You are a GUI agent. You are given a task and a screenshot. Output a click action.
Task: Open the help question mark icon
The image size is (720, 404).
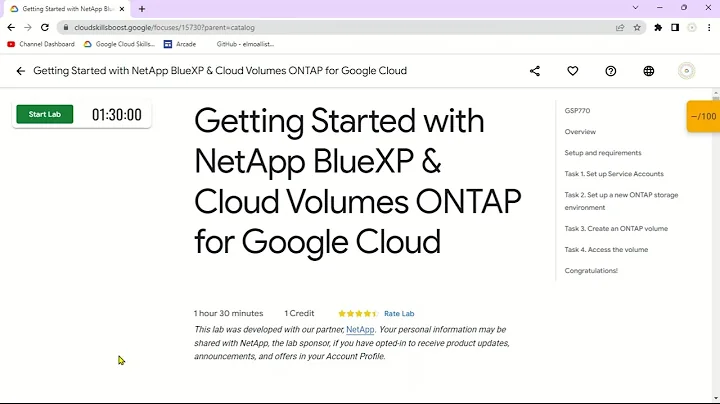[x=611, y=71]
